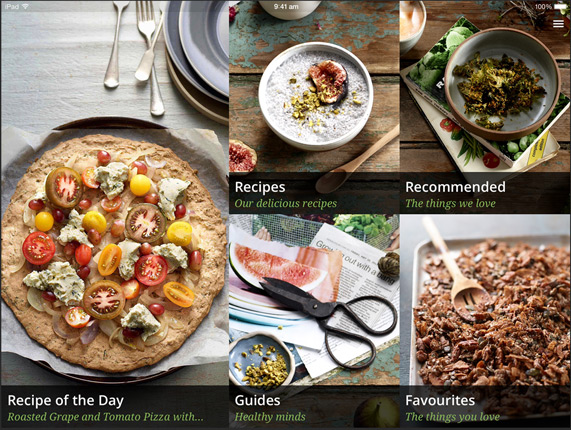Screen dimensions: 571x430
Task: Open the Recipes title label
Action: [x=260, y=187]
